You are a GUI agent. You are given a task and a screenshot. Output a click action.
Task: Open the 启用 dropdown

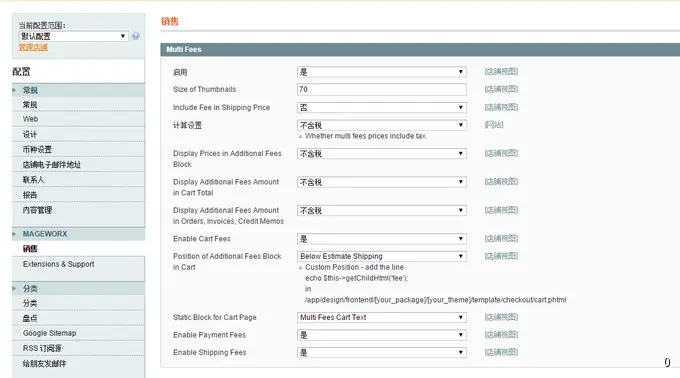click(x=382, y=72)
